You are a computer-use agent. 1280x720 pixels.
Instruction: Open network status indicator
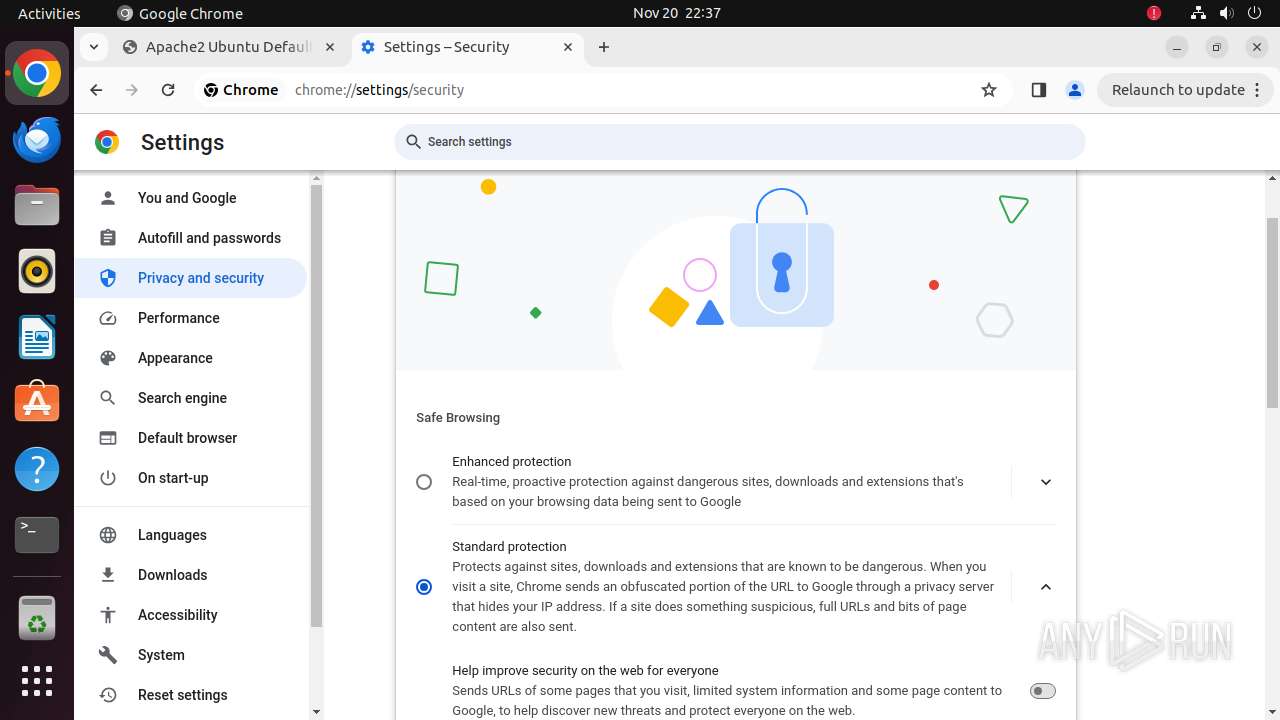click(x=1198, y=13)
